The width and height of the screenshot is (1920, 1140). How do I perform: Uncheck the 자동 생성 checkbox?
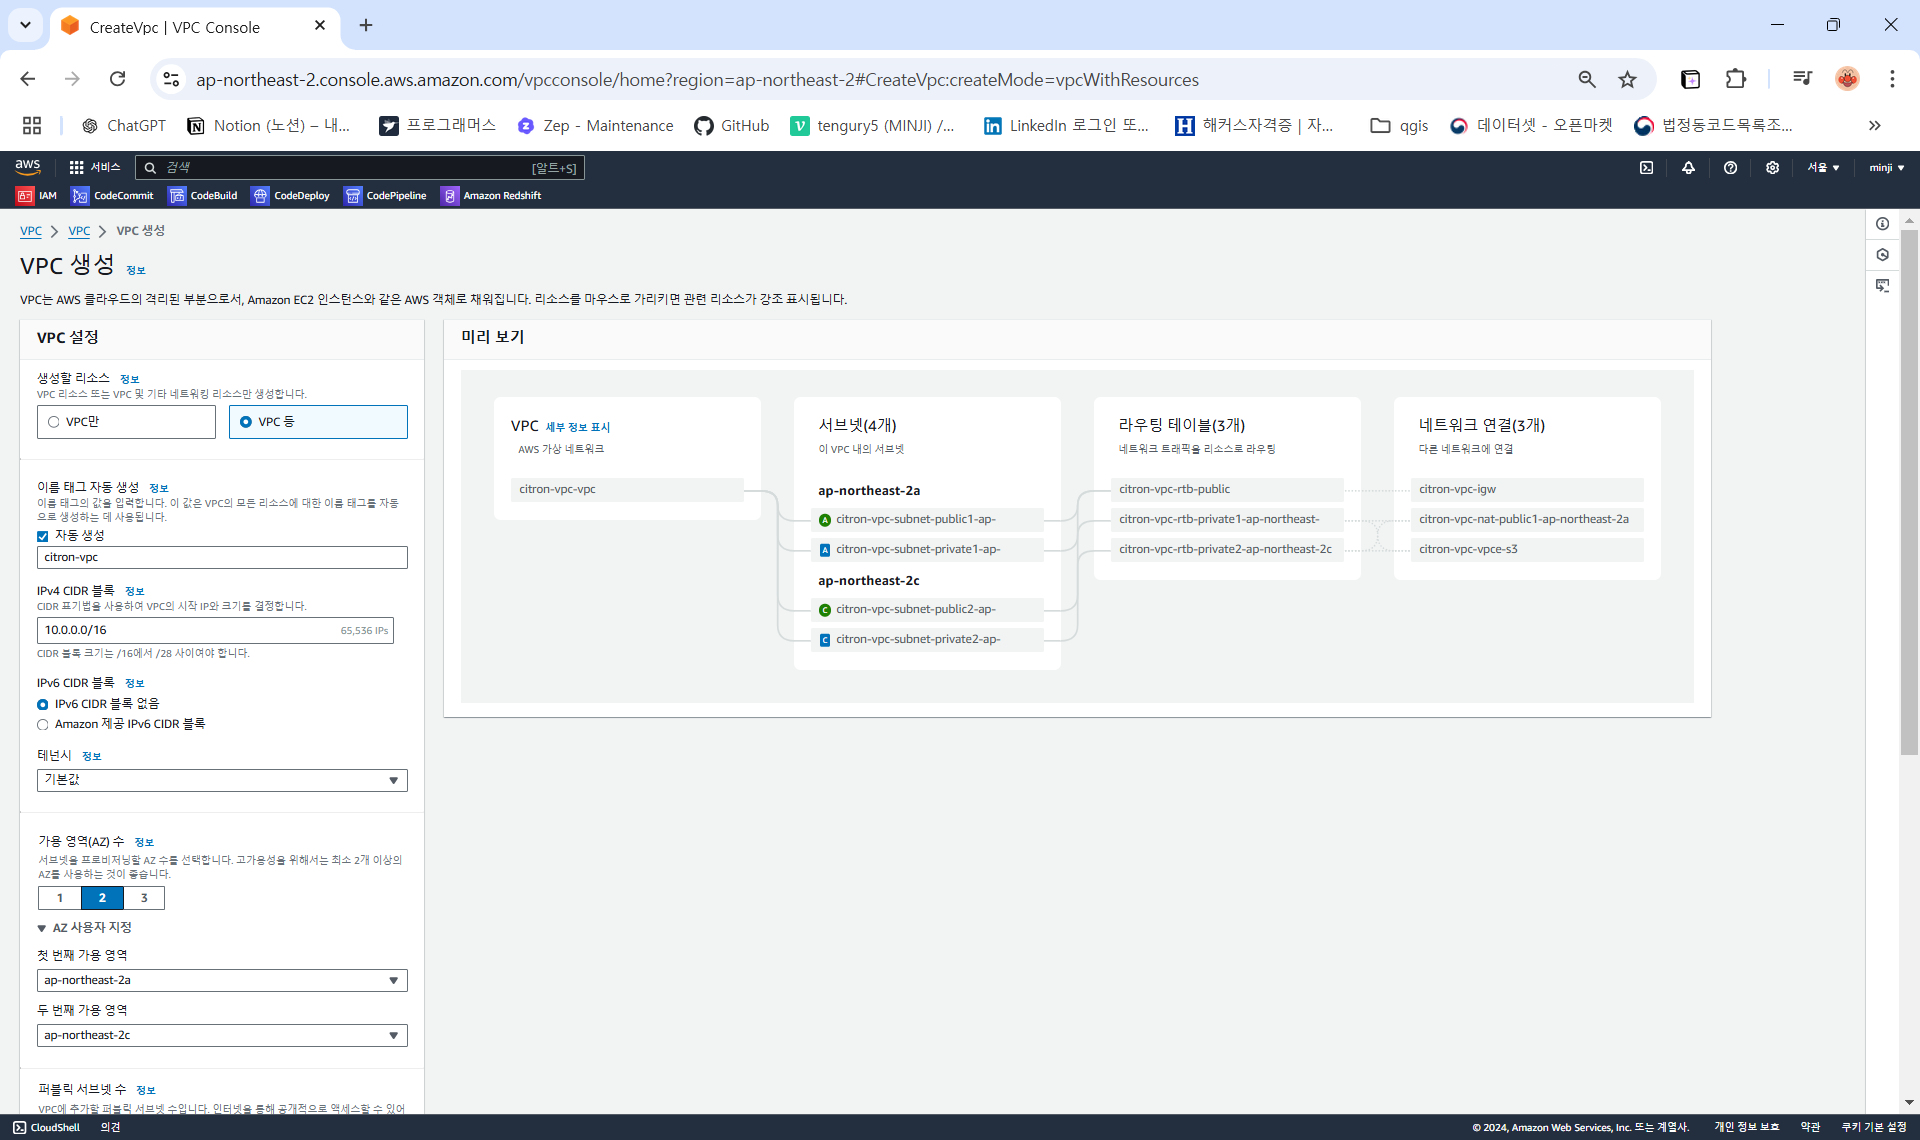[x=43, y=536]
